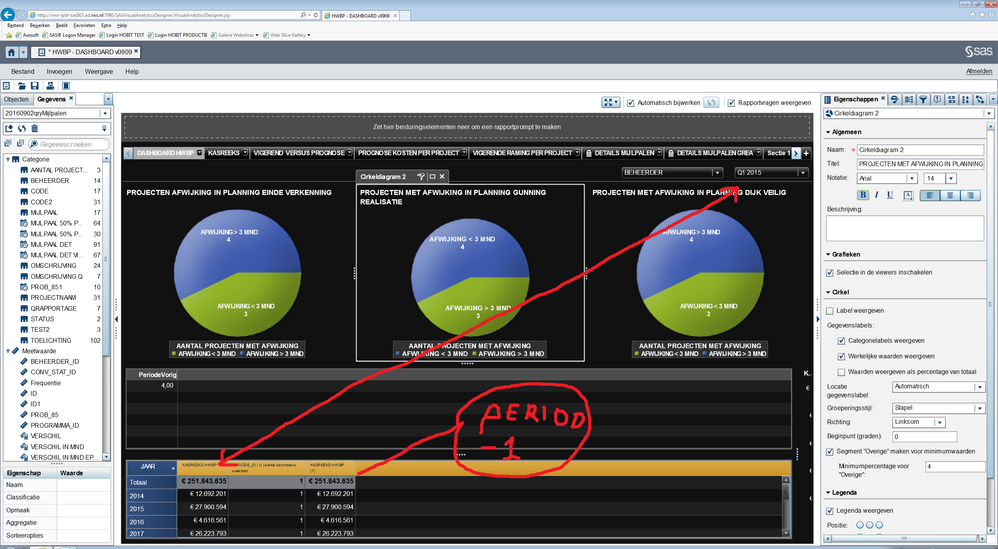998x549 pixels.
Task: Open the font size 14 dropdown
Action: pos(951,179)
